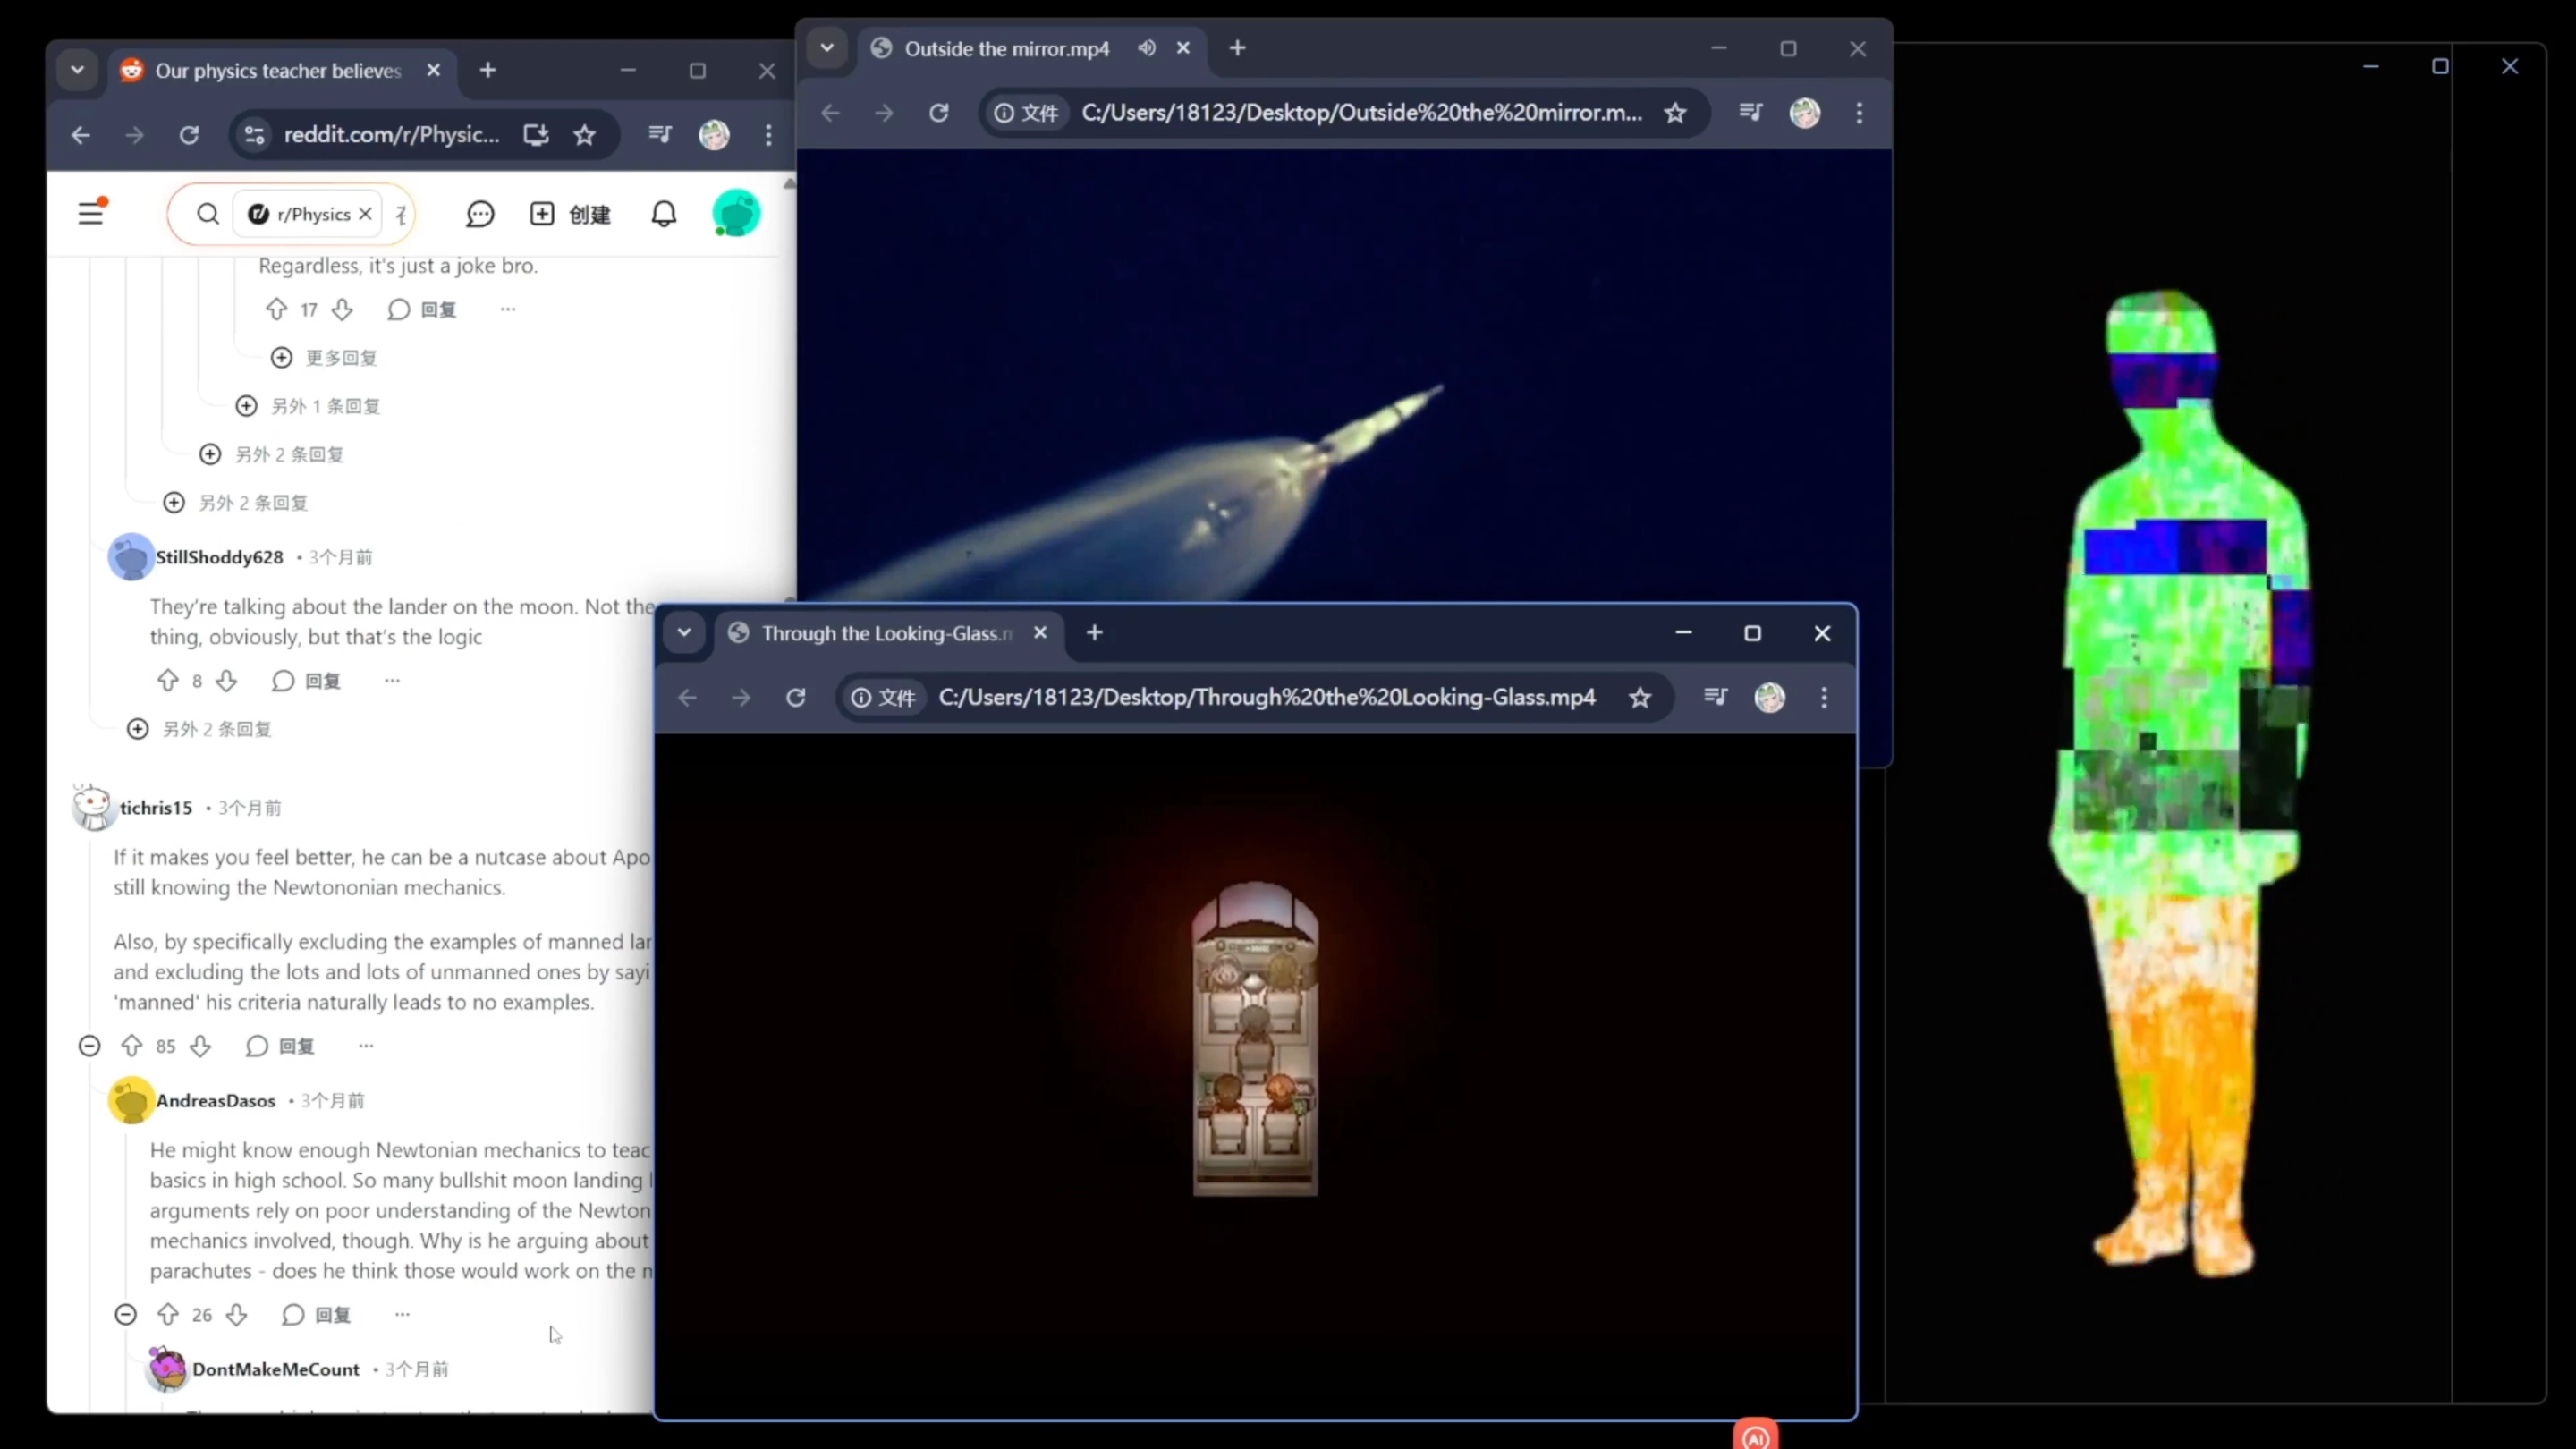
Task: Go back in the Reddit window
Action: [81, 135]
